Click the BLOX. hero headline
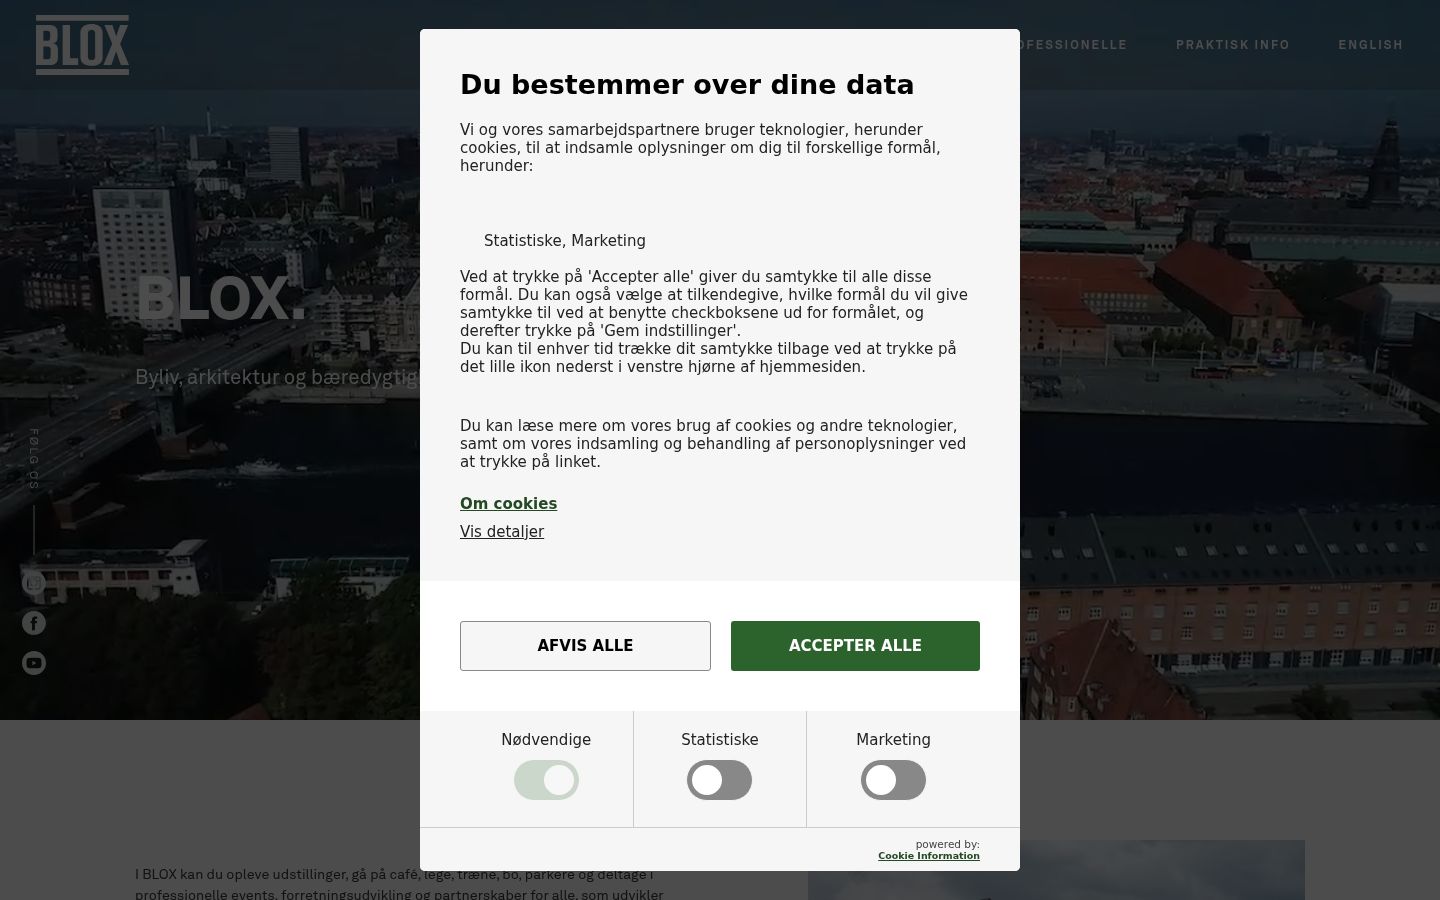 pyautogui.click(x=221, y=299)
